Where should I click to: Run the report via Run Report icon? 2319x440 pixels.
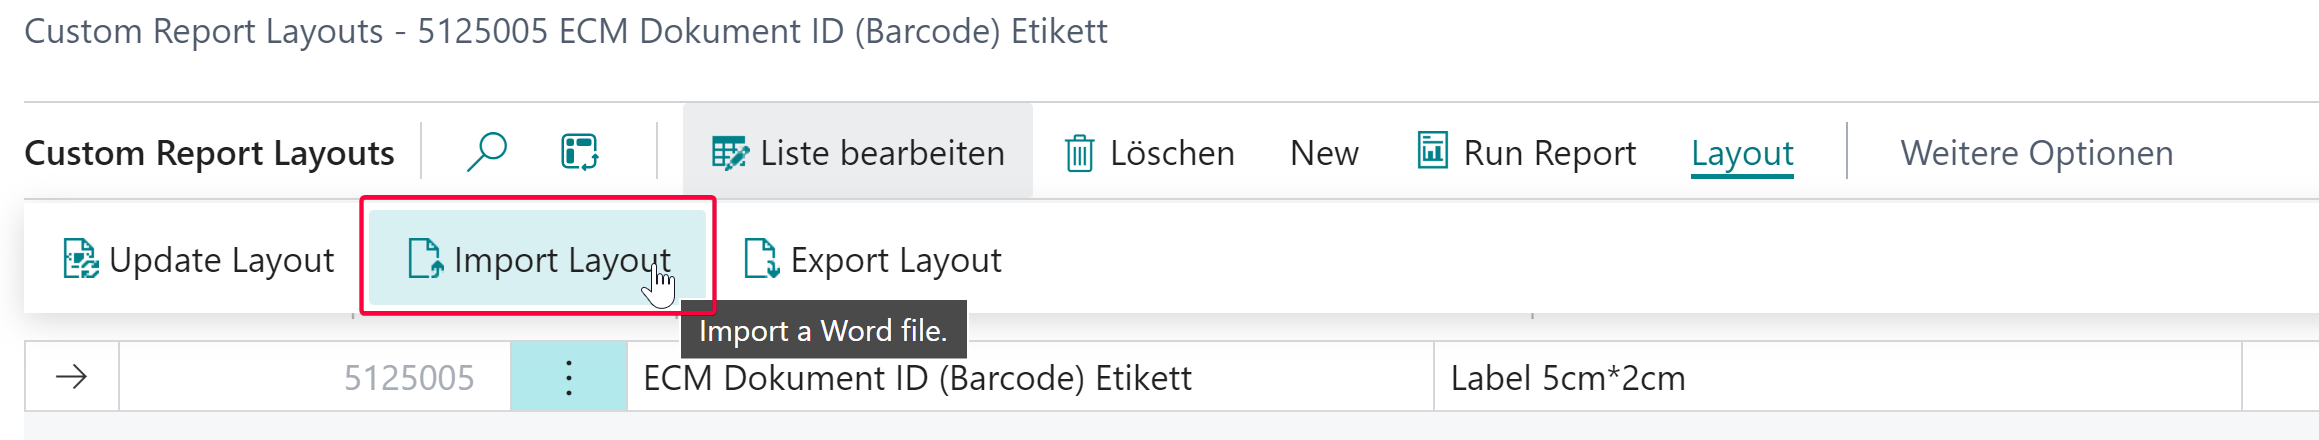pyautogui.click(x=1432, y=151)
